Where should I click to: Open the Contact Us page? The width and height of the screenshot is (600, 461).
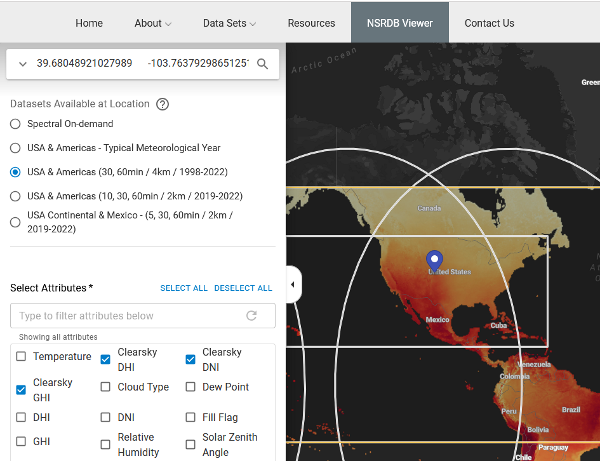coord(489,23)
